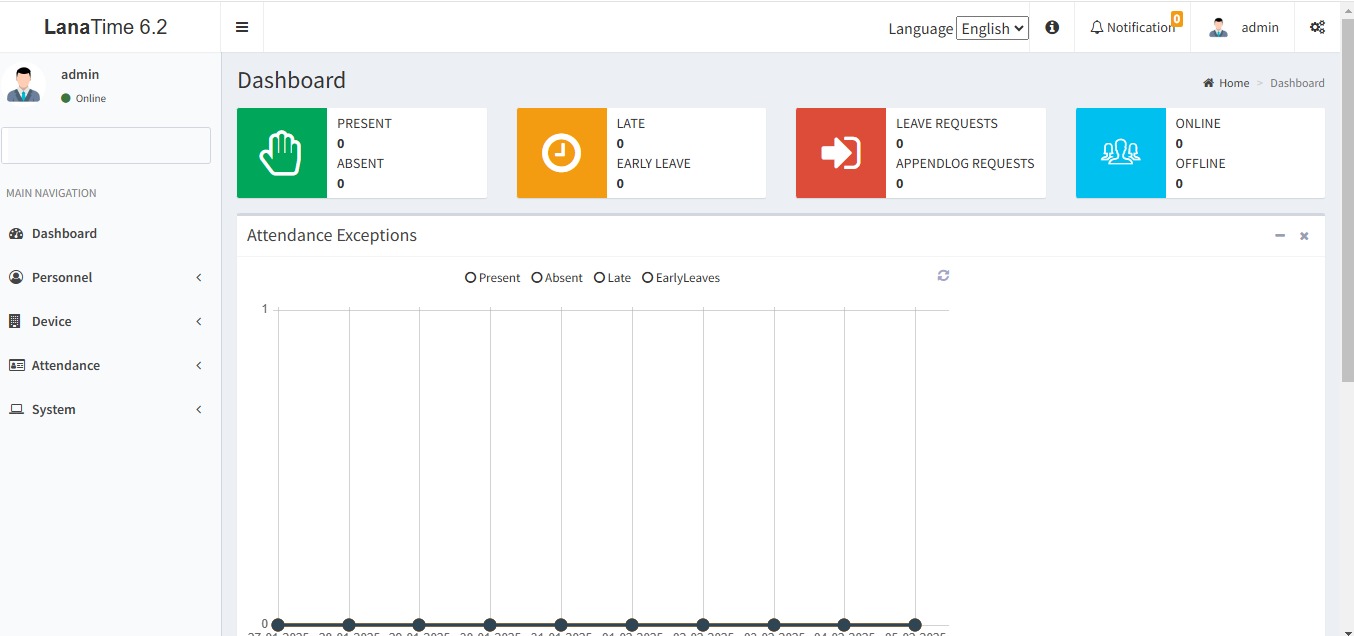Click the OFFLINE label

pos(1200,163)
